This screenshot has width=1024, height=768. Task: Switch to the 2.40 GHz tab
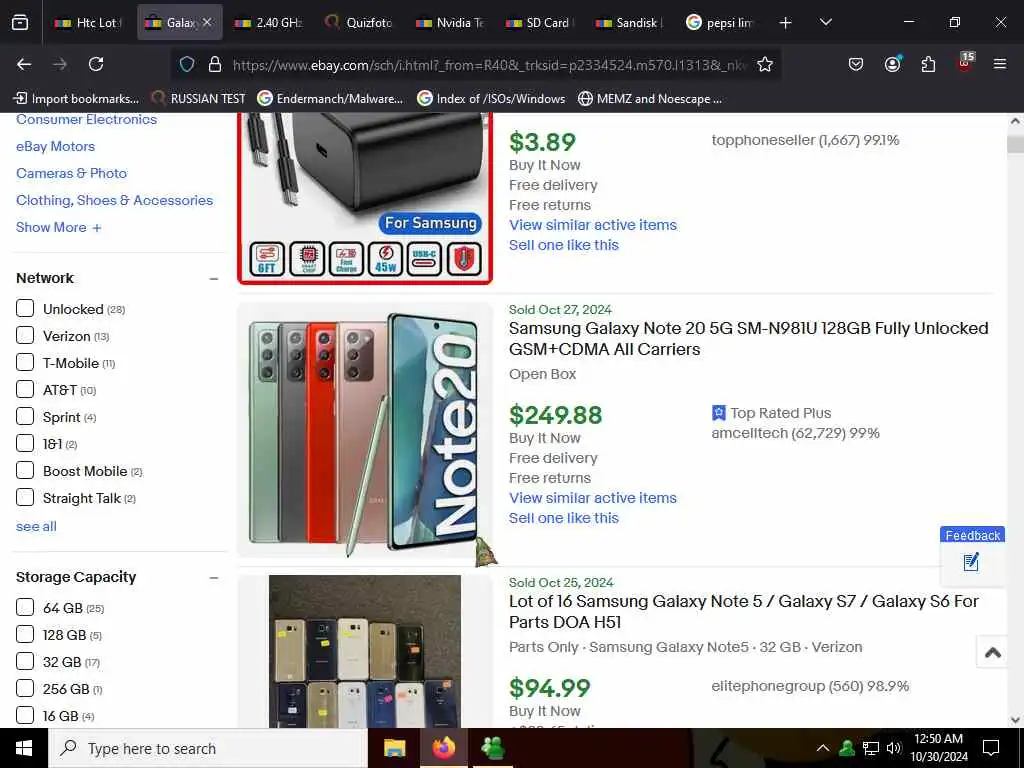tap(270, 23)
